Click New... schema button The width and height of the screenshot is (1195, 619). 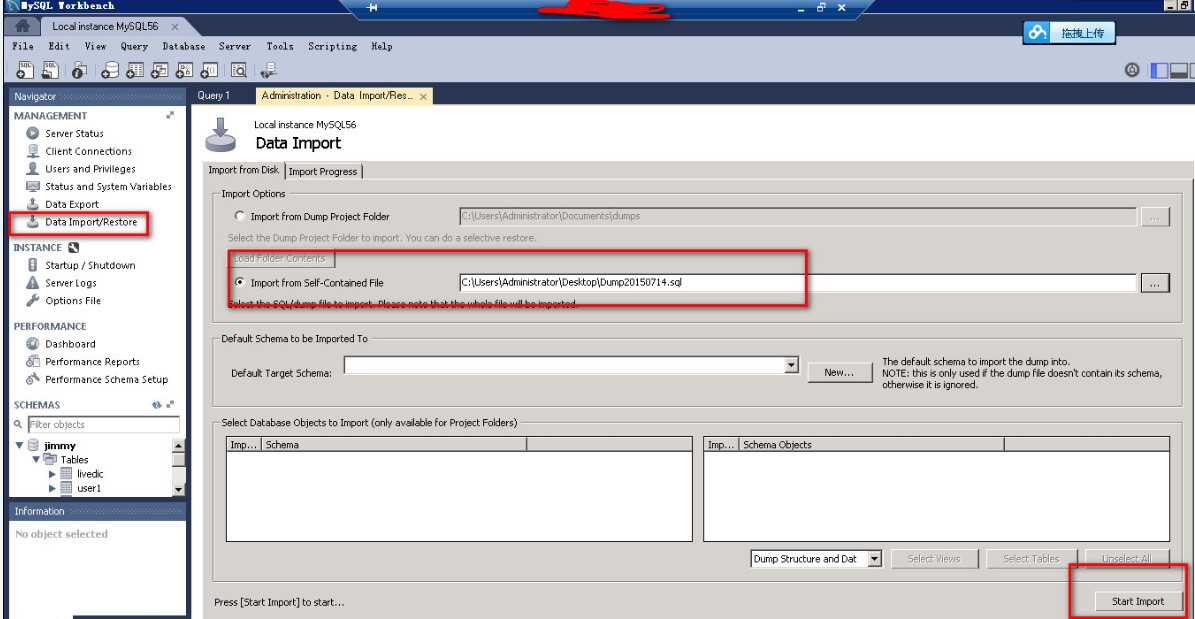click(839, 372)
